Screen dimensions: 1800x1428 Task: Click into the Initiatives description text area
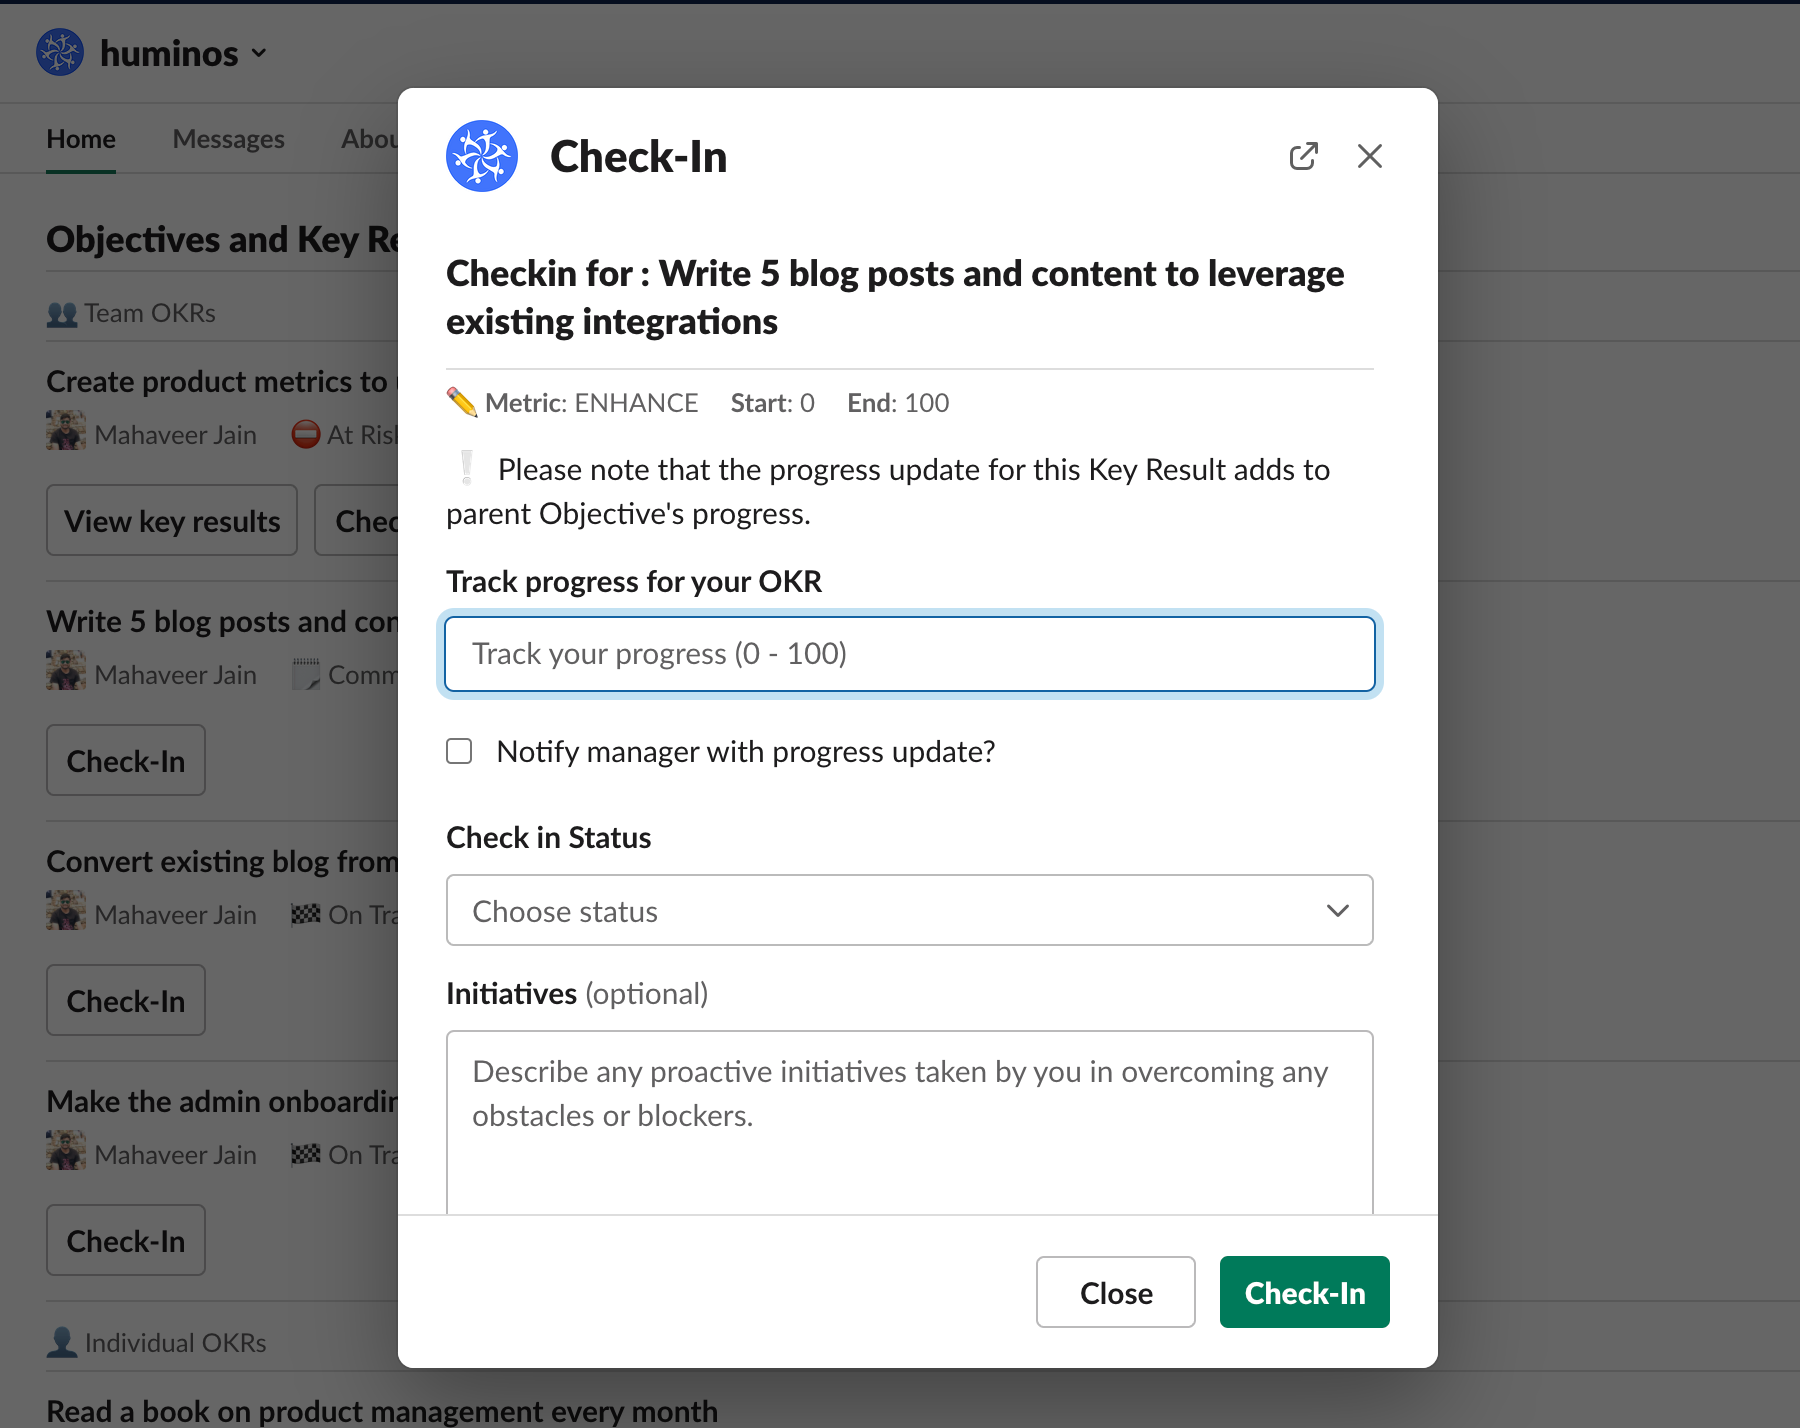tap(910, 1122)
